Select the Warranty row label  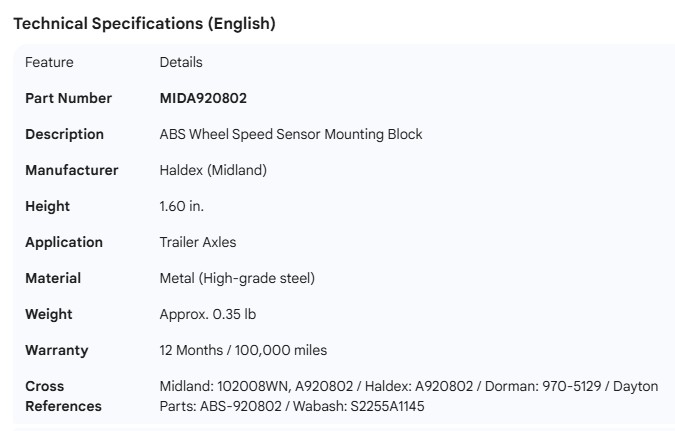(56, 350)
